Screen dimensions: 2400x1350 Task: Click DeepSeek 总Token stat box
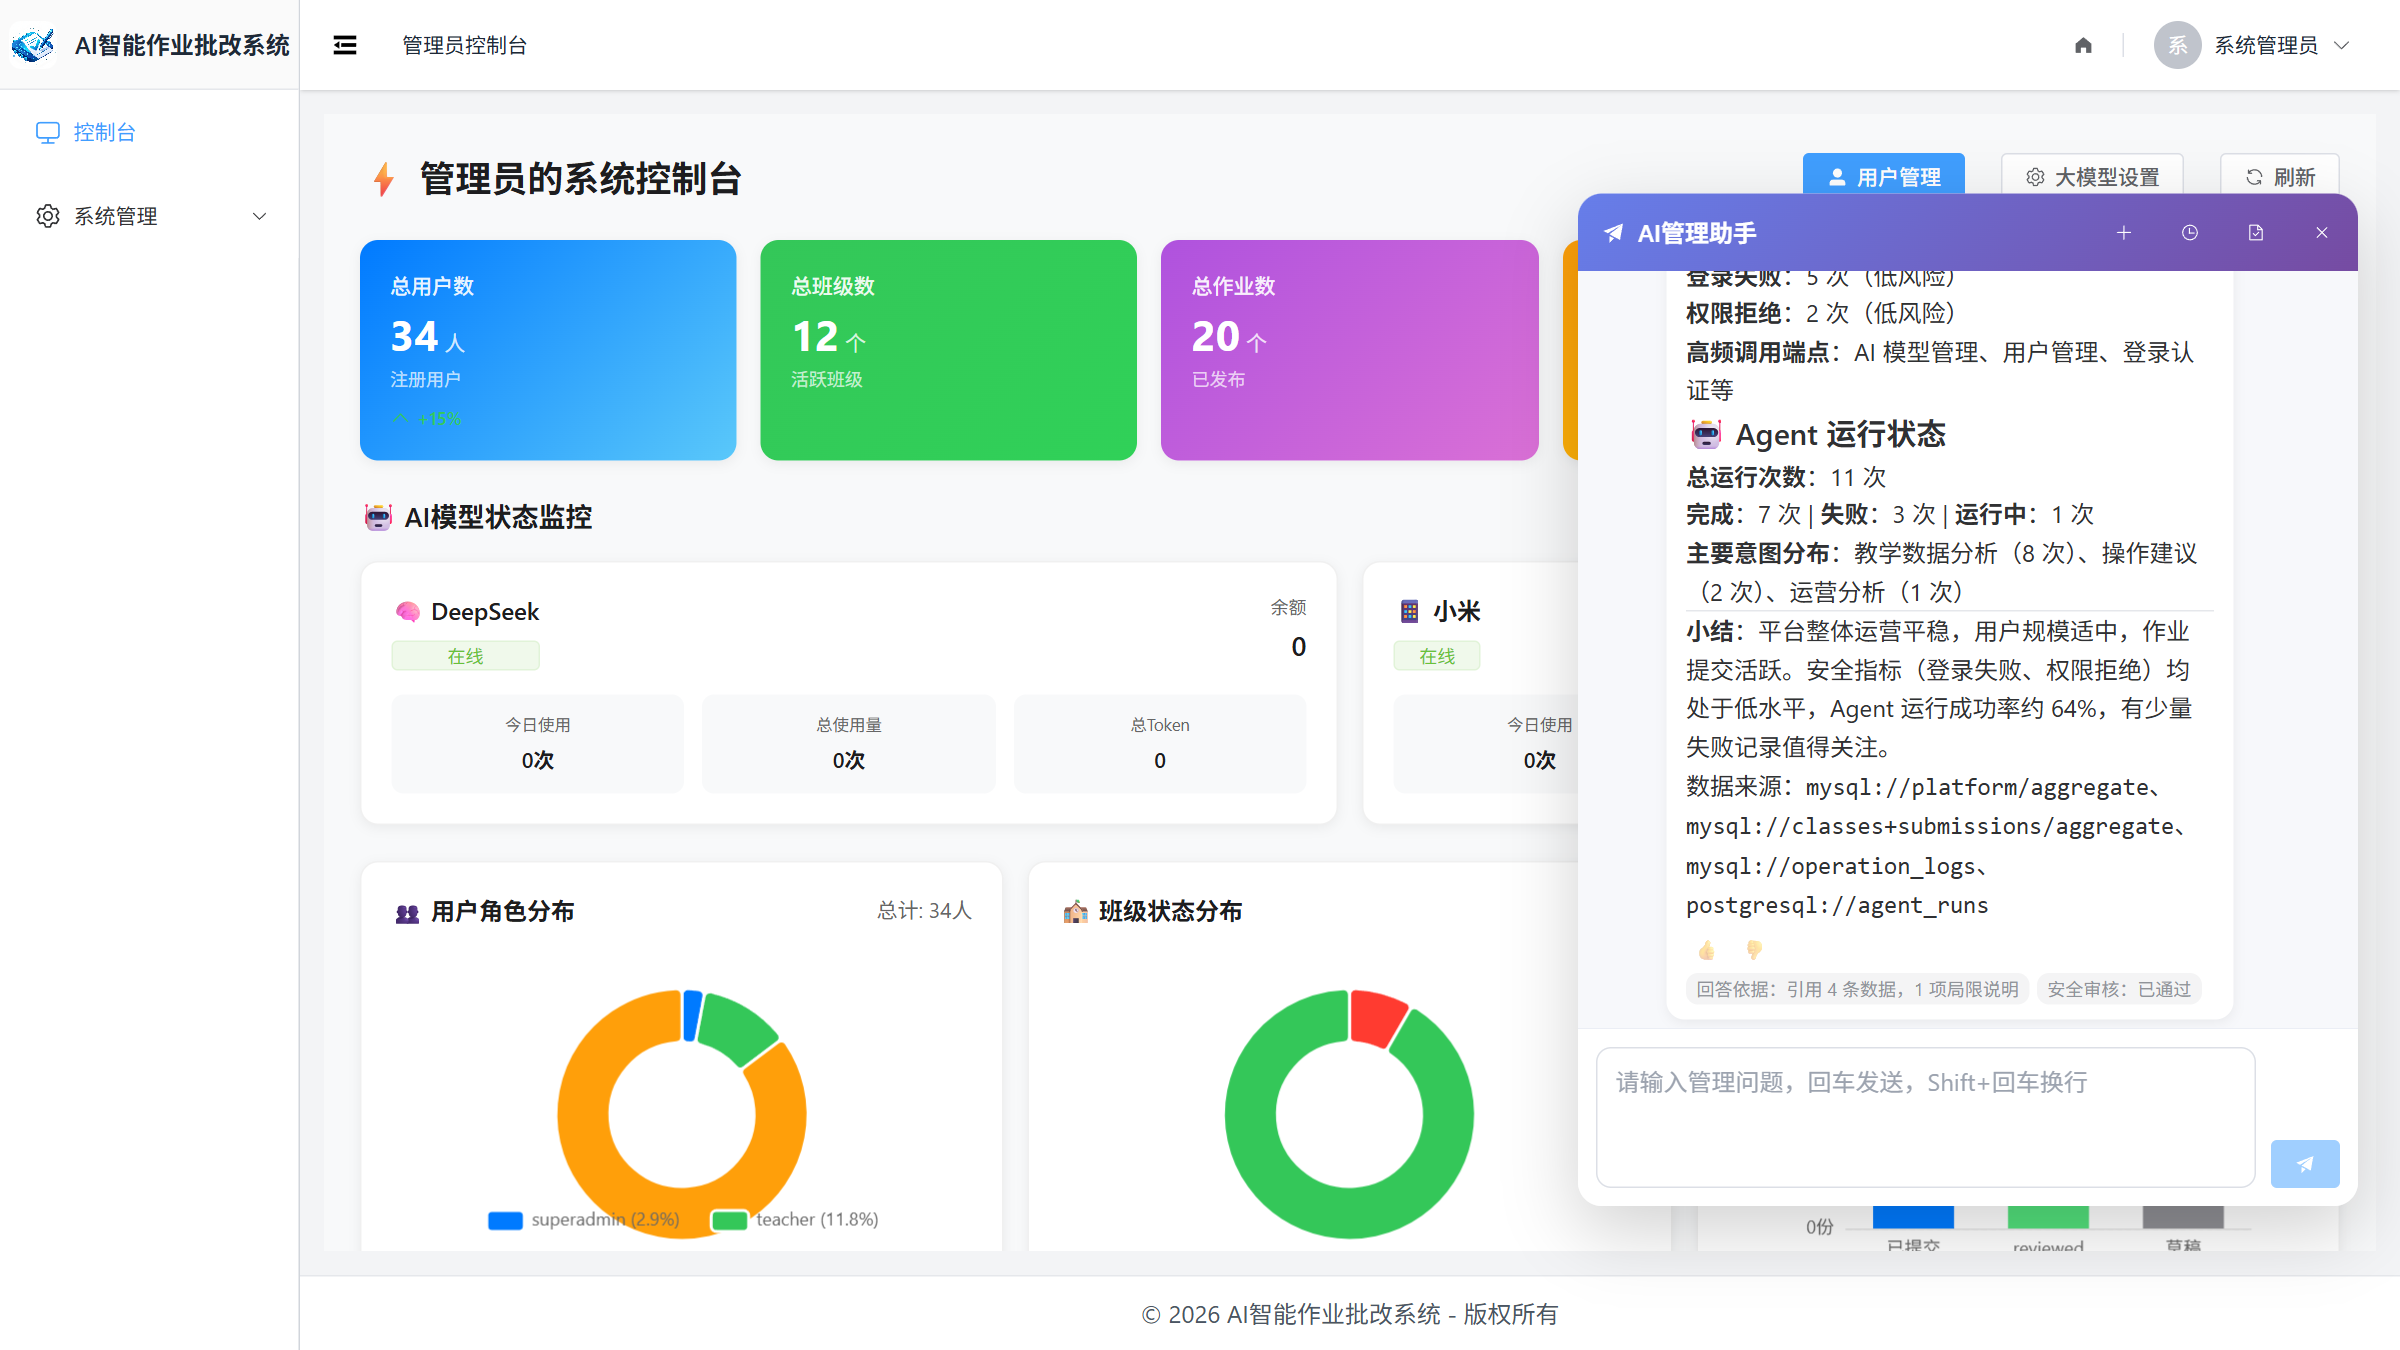pos(1160,743)
